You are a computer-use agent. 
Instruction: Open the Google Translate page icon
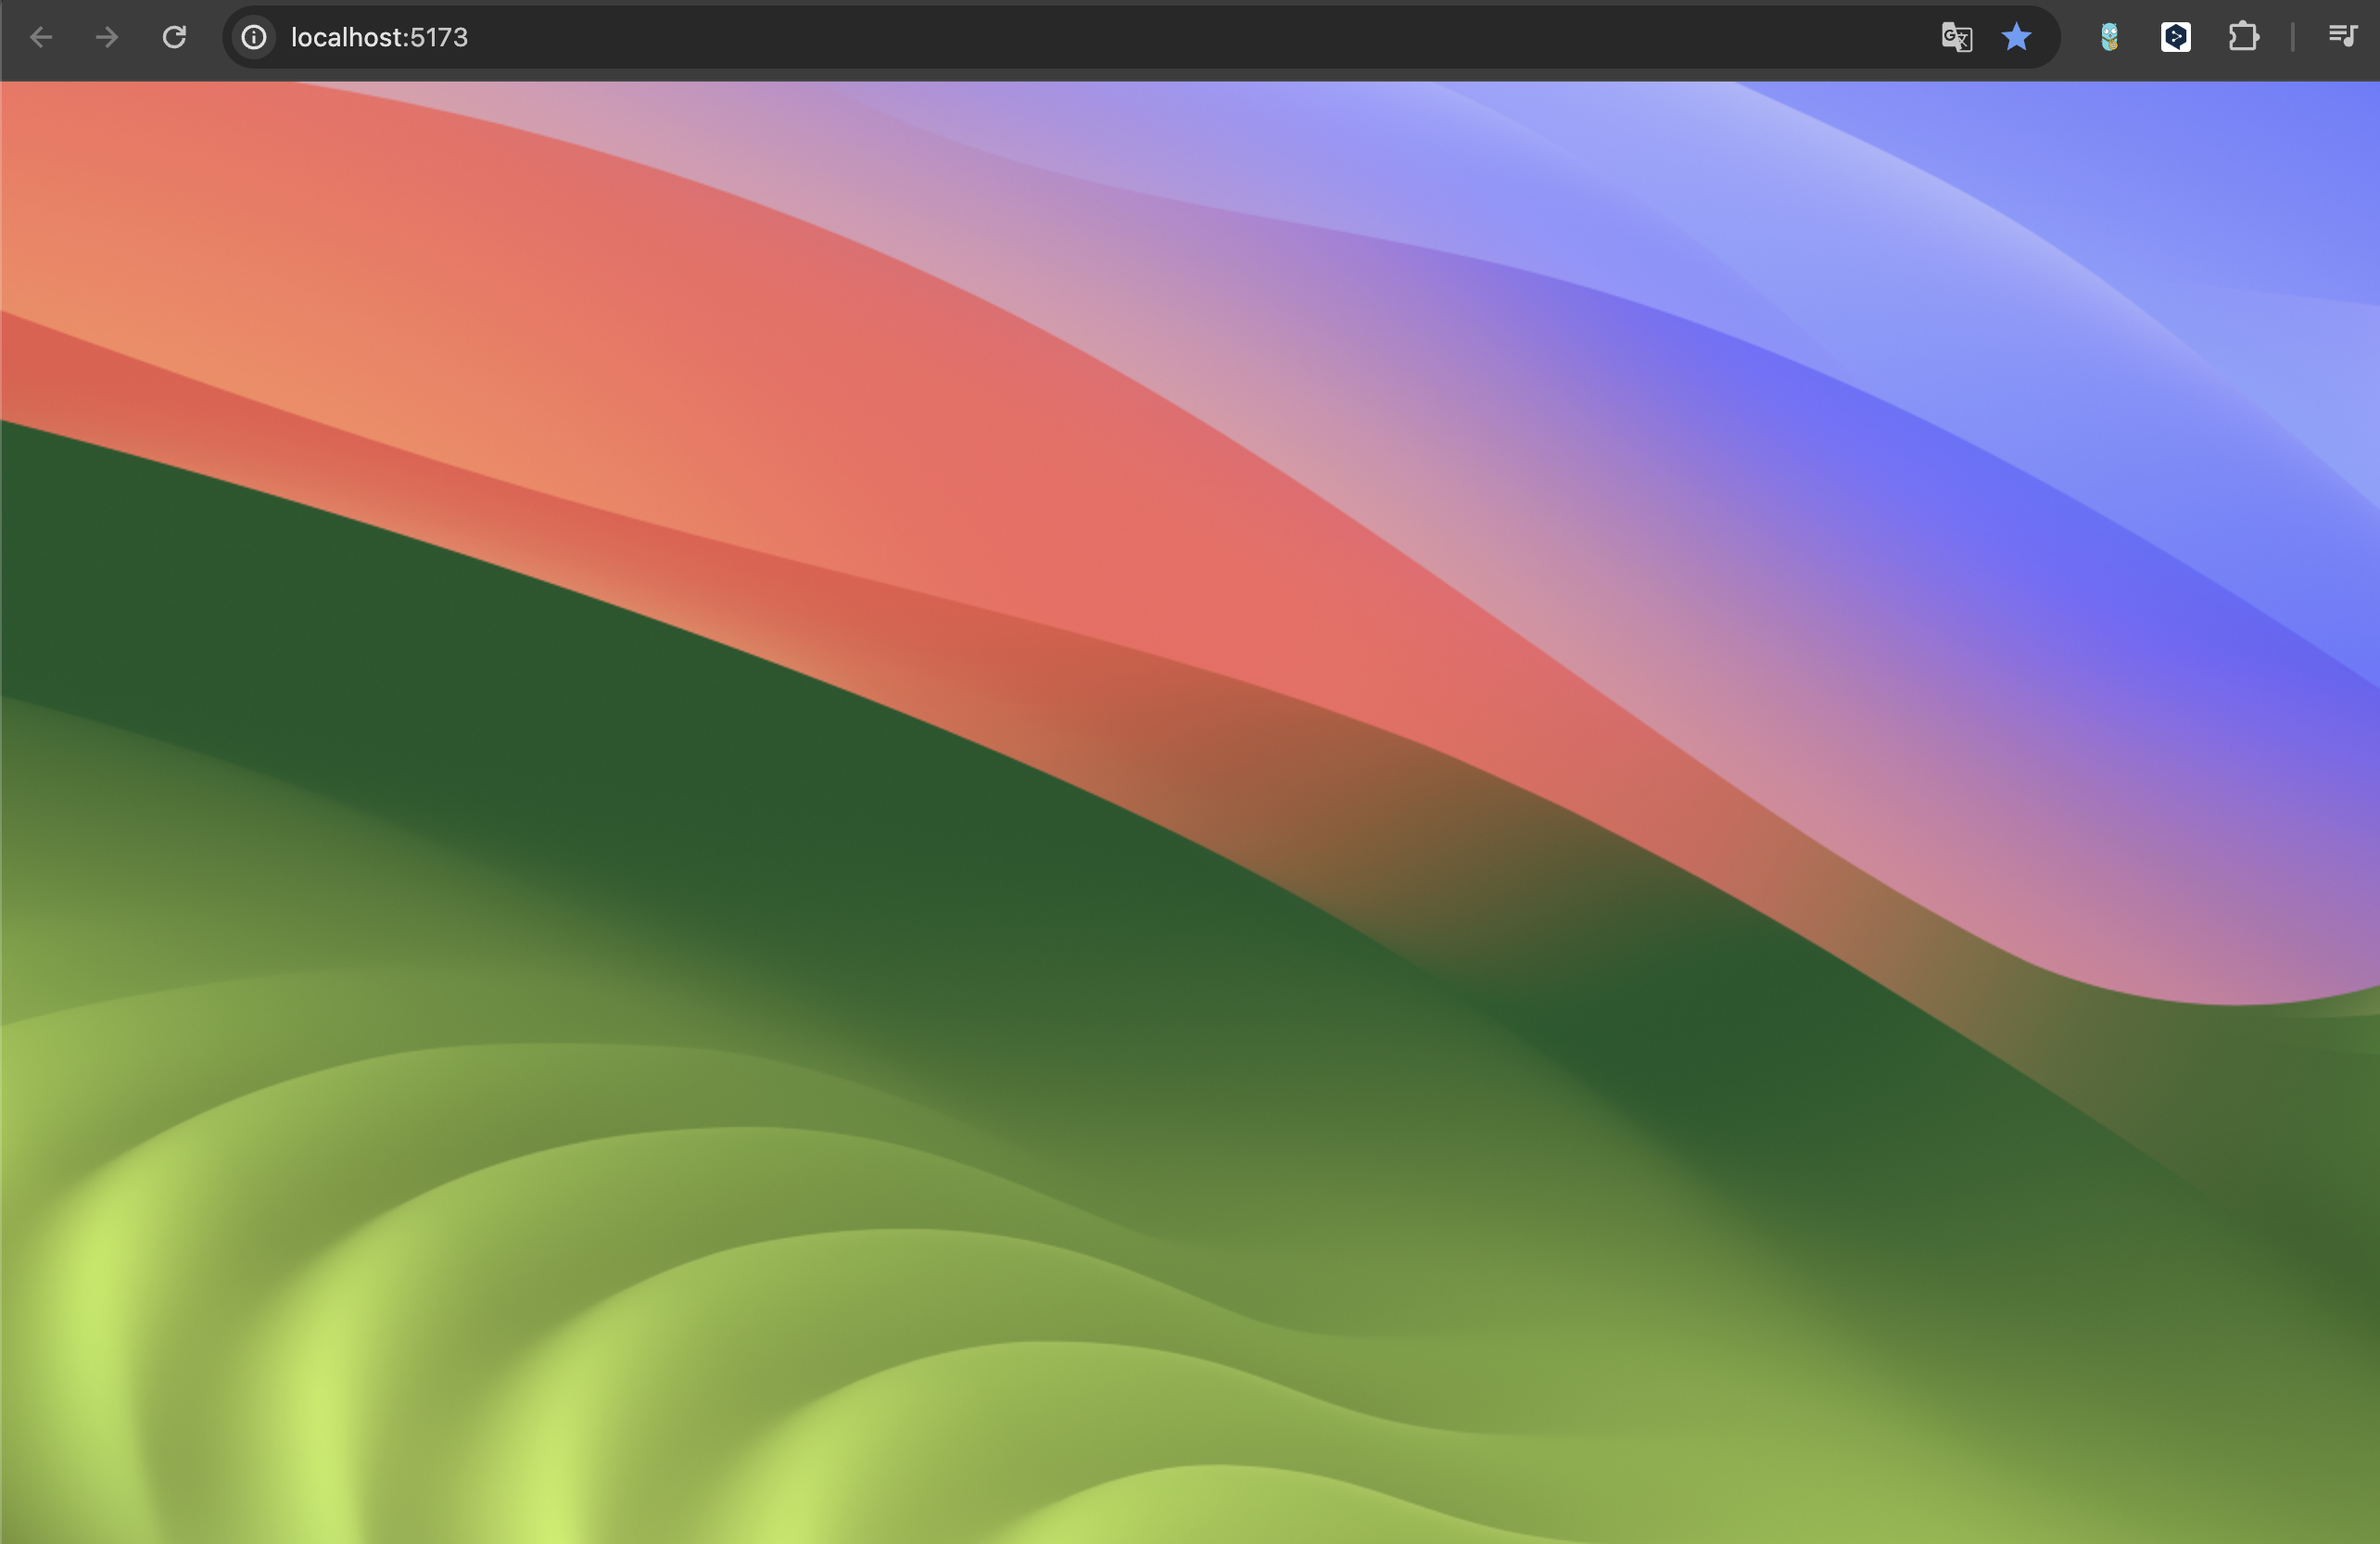1956,37
